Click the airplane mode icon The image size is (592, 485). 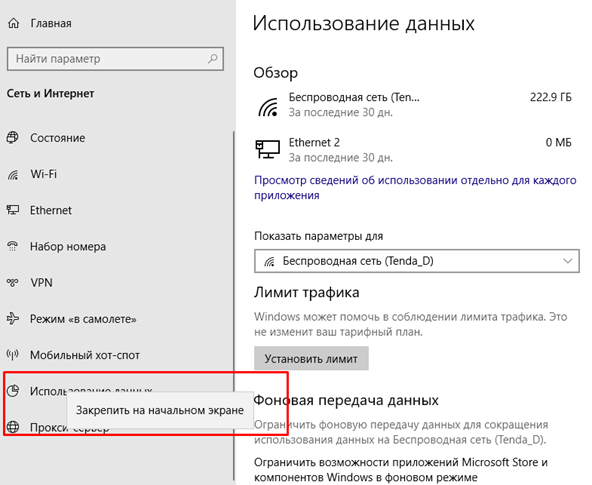coord(12,319)
